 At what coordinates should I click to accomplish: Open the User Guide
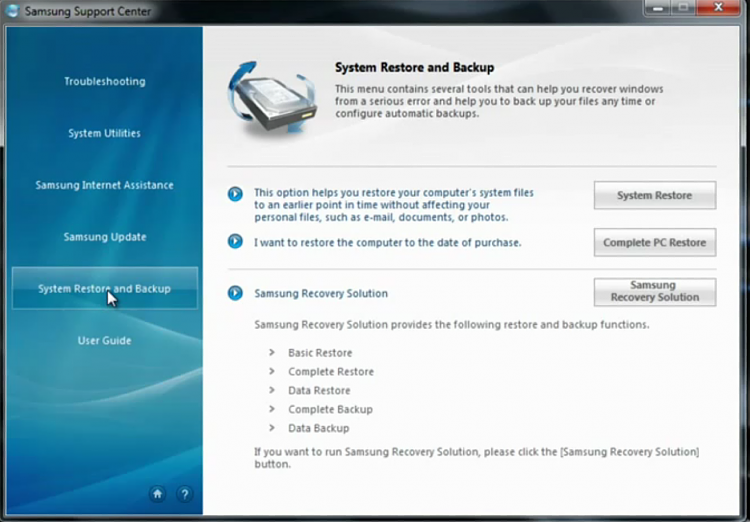coord(105,341)
